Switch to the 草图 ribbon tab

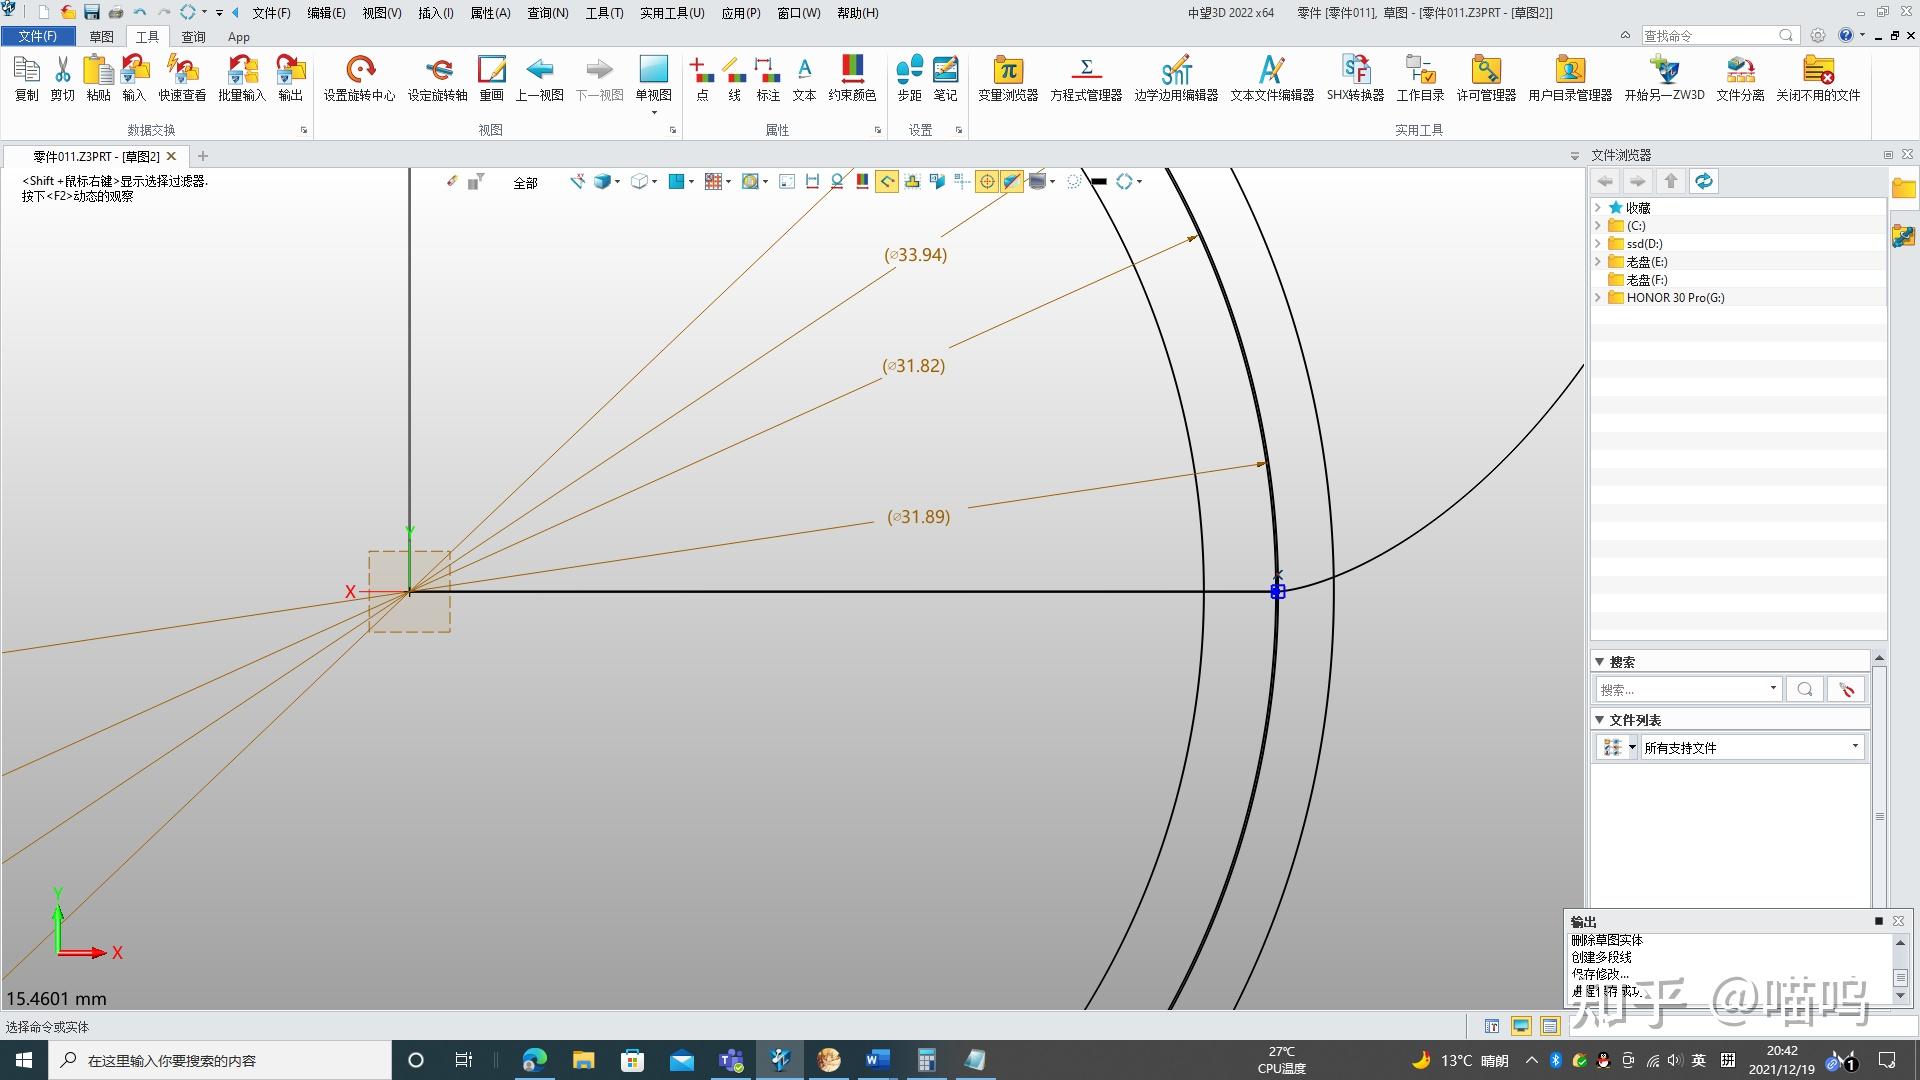click(x=101, y=37)
